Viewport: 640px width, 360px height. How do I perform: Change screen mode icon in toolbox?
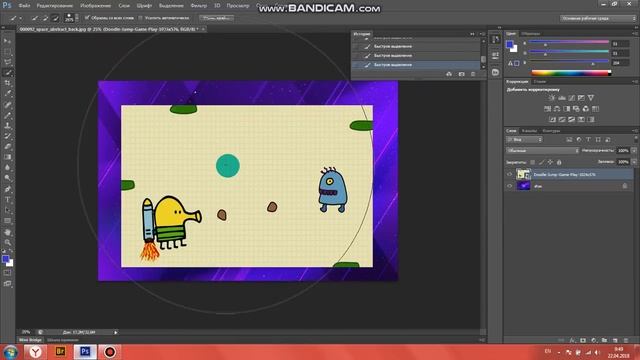7,283
